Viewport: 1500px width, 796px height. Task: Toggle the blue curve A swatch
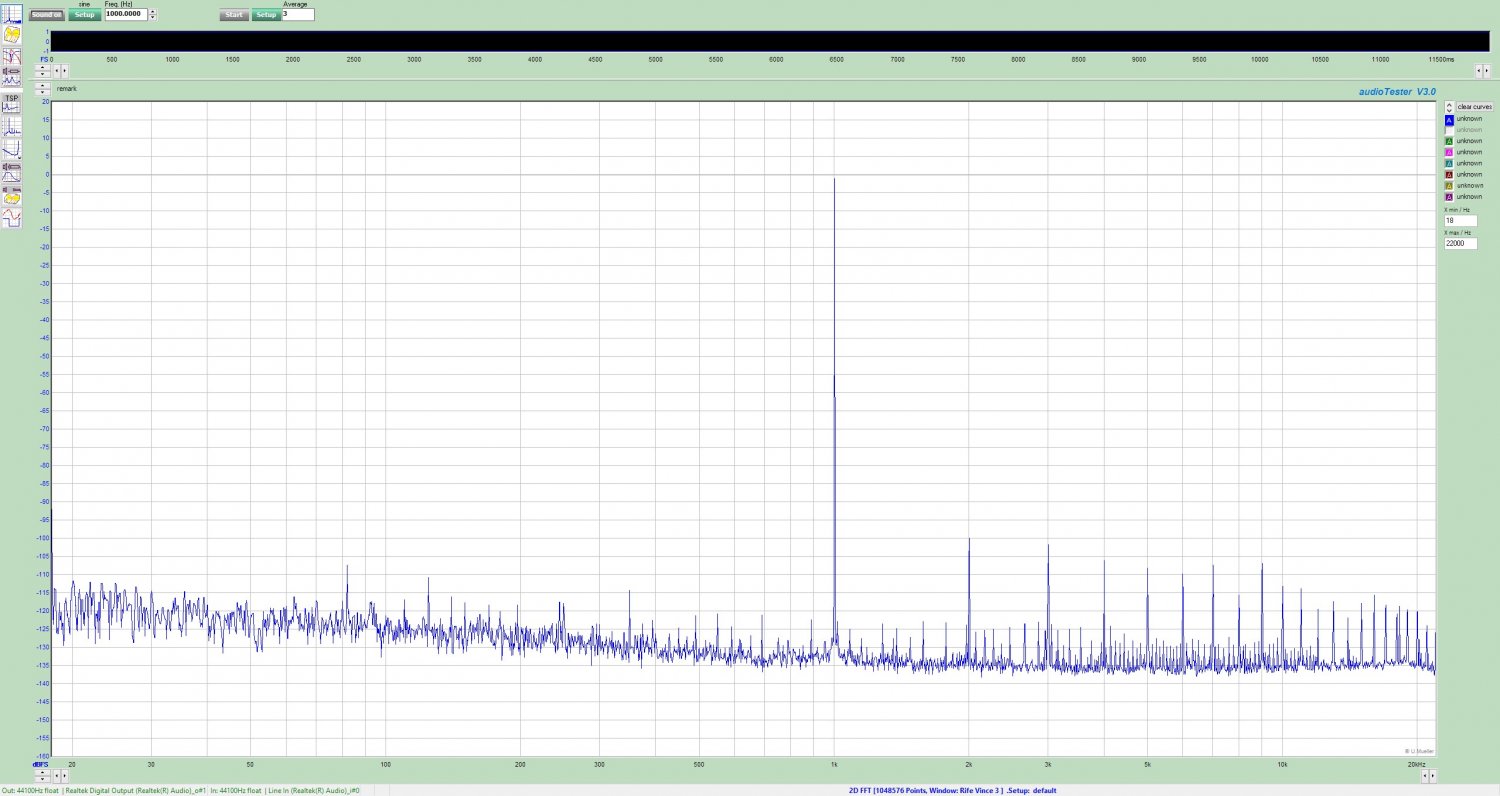click(1449, 120)
